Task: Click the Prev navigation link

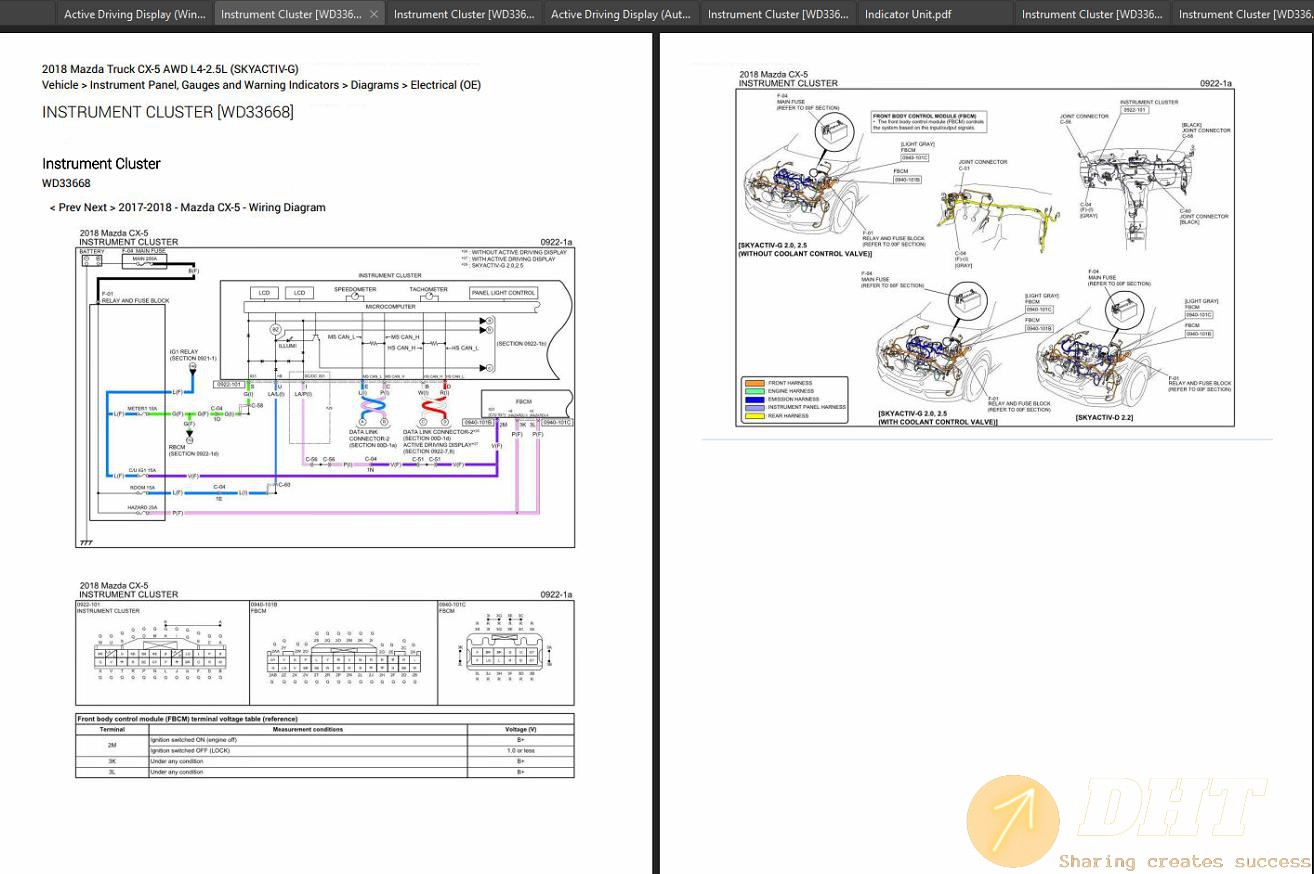Action: [x=66, y=208]
